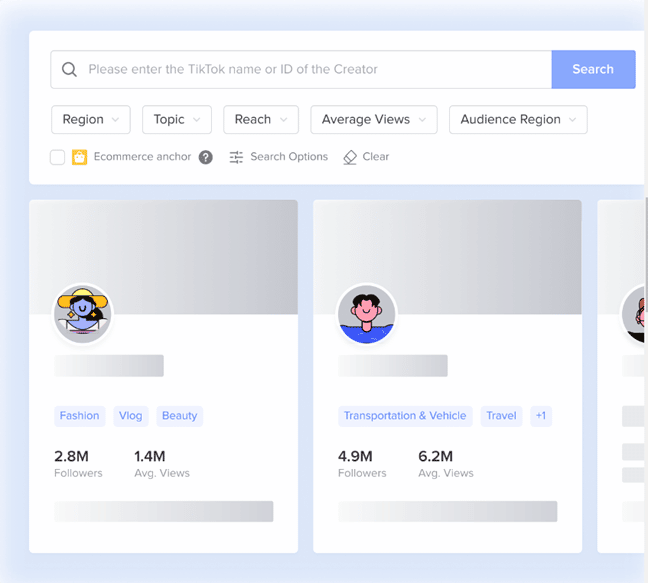Select the Fashion topic tag

[x=79, y=416]
